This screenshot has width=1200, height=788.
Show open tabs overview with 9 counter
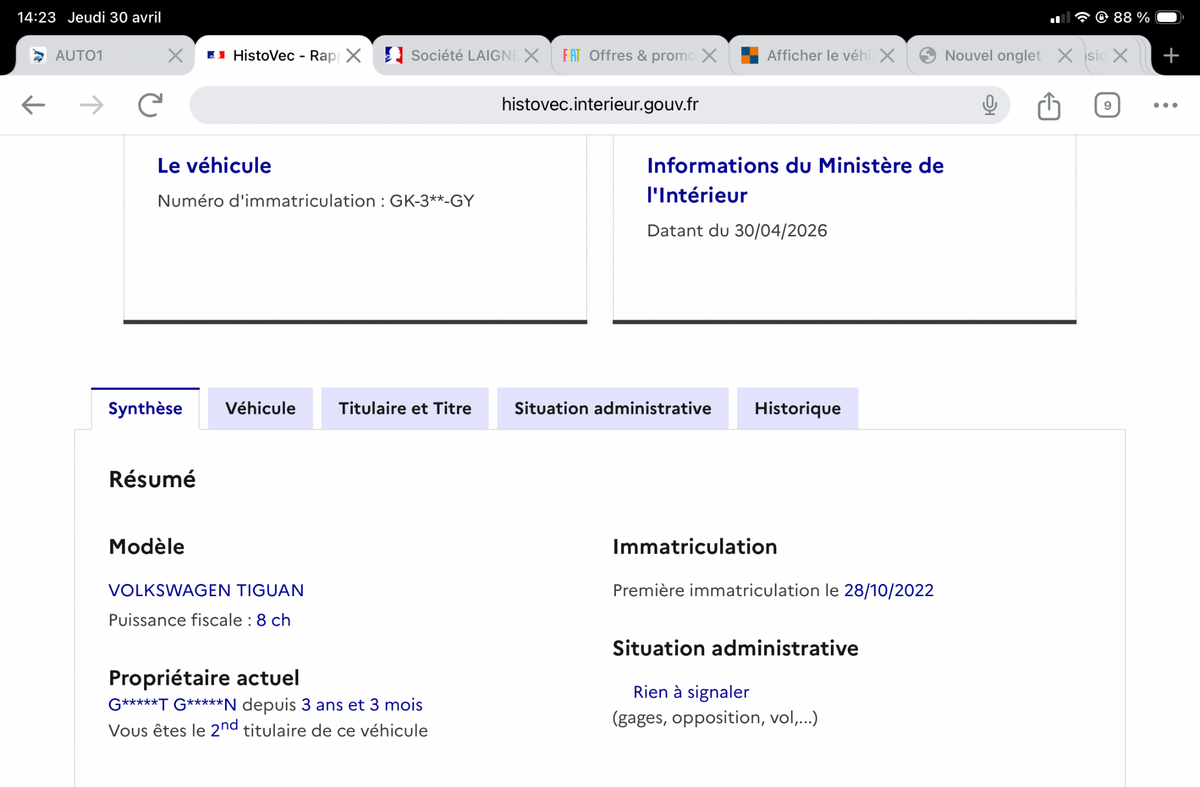(x=1106, y=105)
